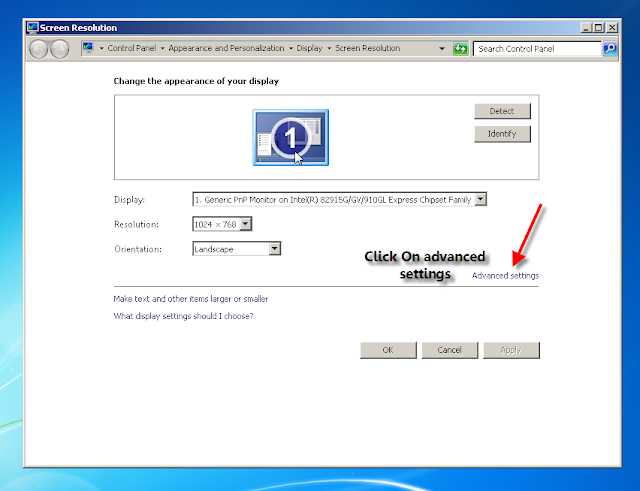Open Advanced settings link
The image size is (640, 491).
[505, 275]
